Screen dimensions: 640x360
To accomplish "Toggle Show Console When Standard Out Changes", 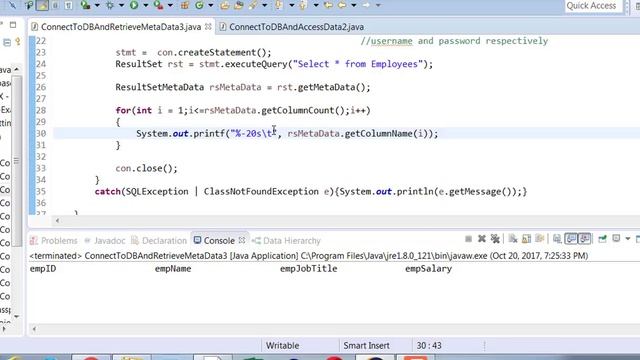I will click(571, 239).
